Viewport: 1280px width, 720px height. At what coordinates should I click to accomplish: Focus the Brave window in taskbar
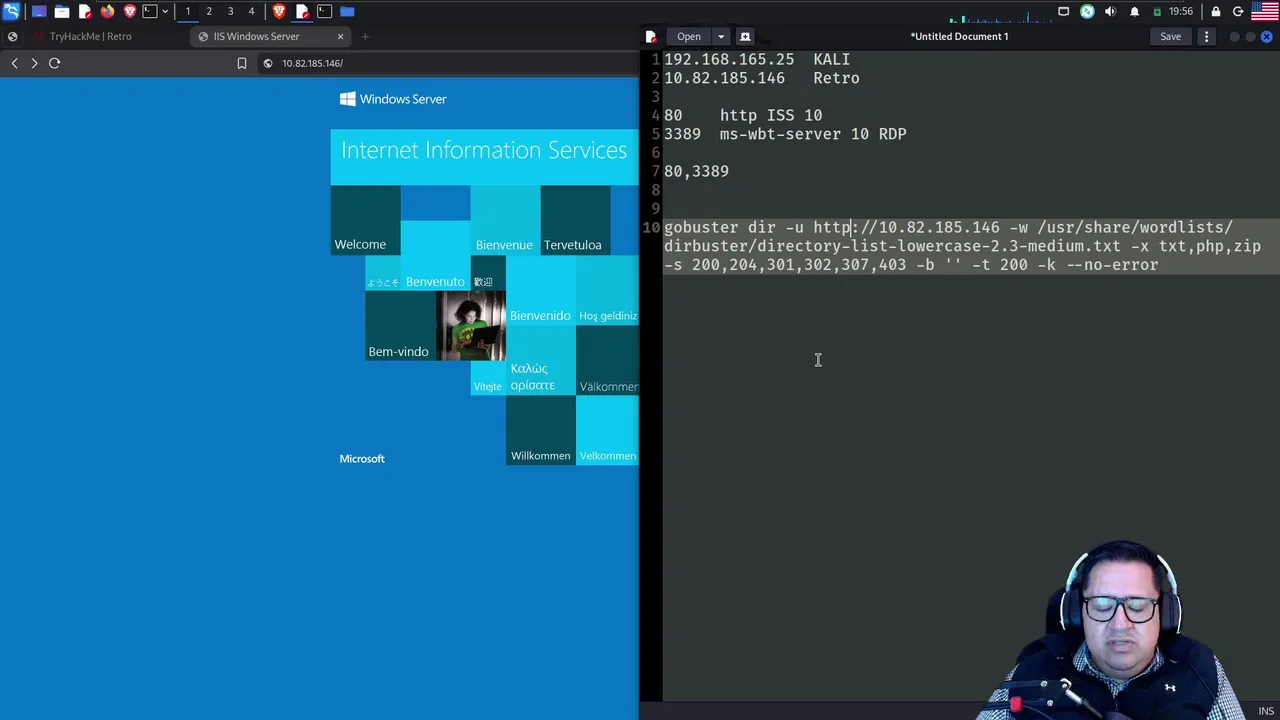click(279, 11)
